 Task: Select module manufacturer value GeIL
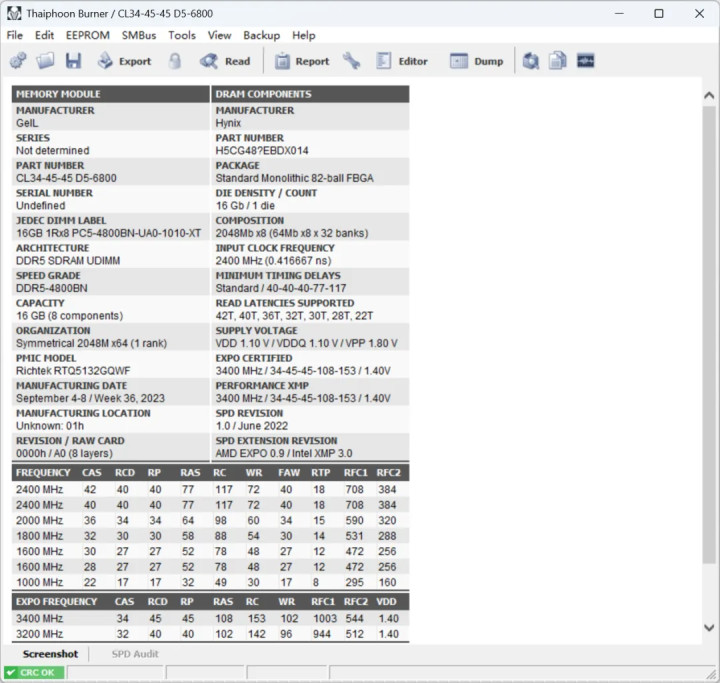tap(27, 123)
